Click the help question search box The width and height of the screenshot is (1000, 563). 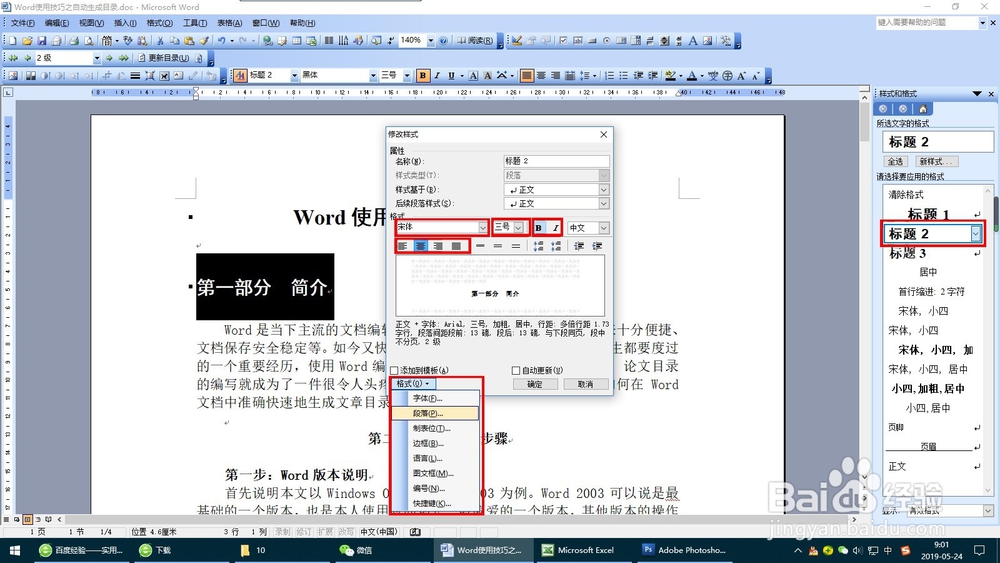(x=928, y=22)
